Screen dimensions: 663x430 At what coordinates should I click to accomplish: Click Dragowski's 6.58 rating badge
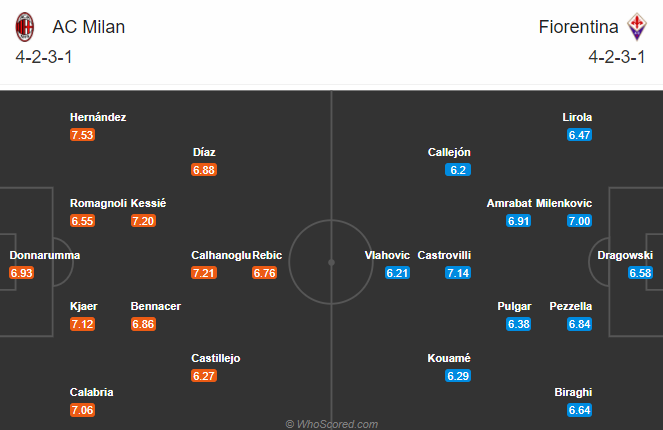coord(640,273)
